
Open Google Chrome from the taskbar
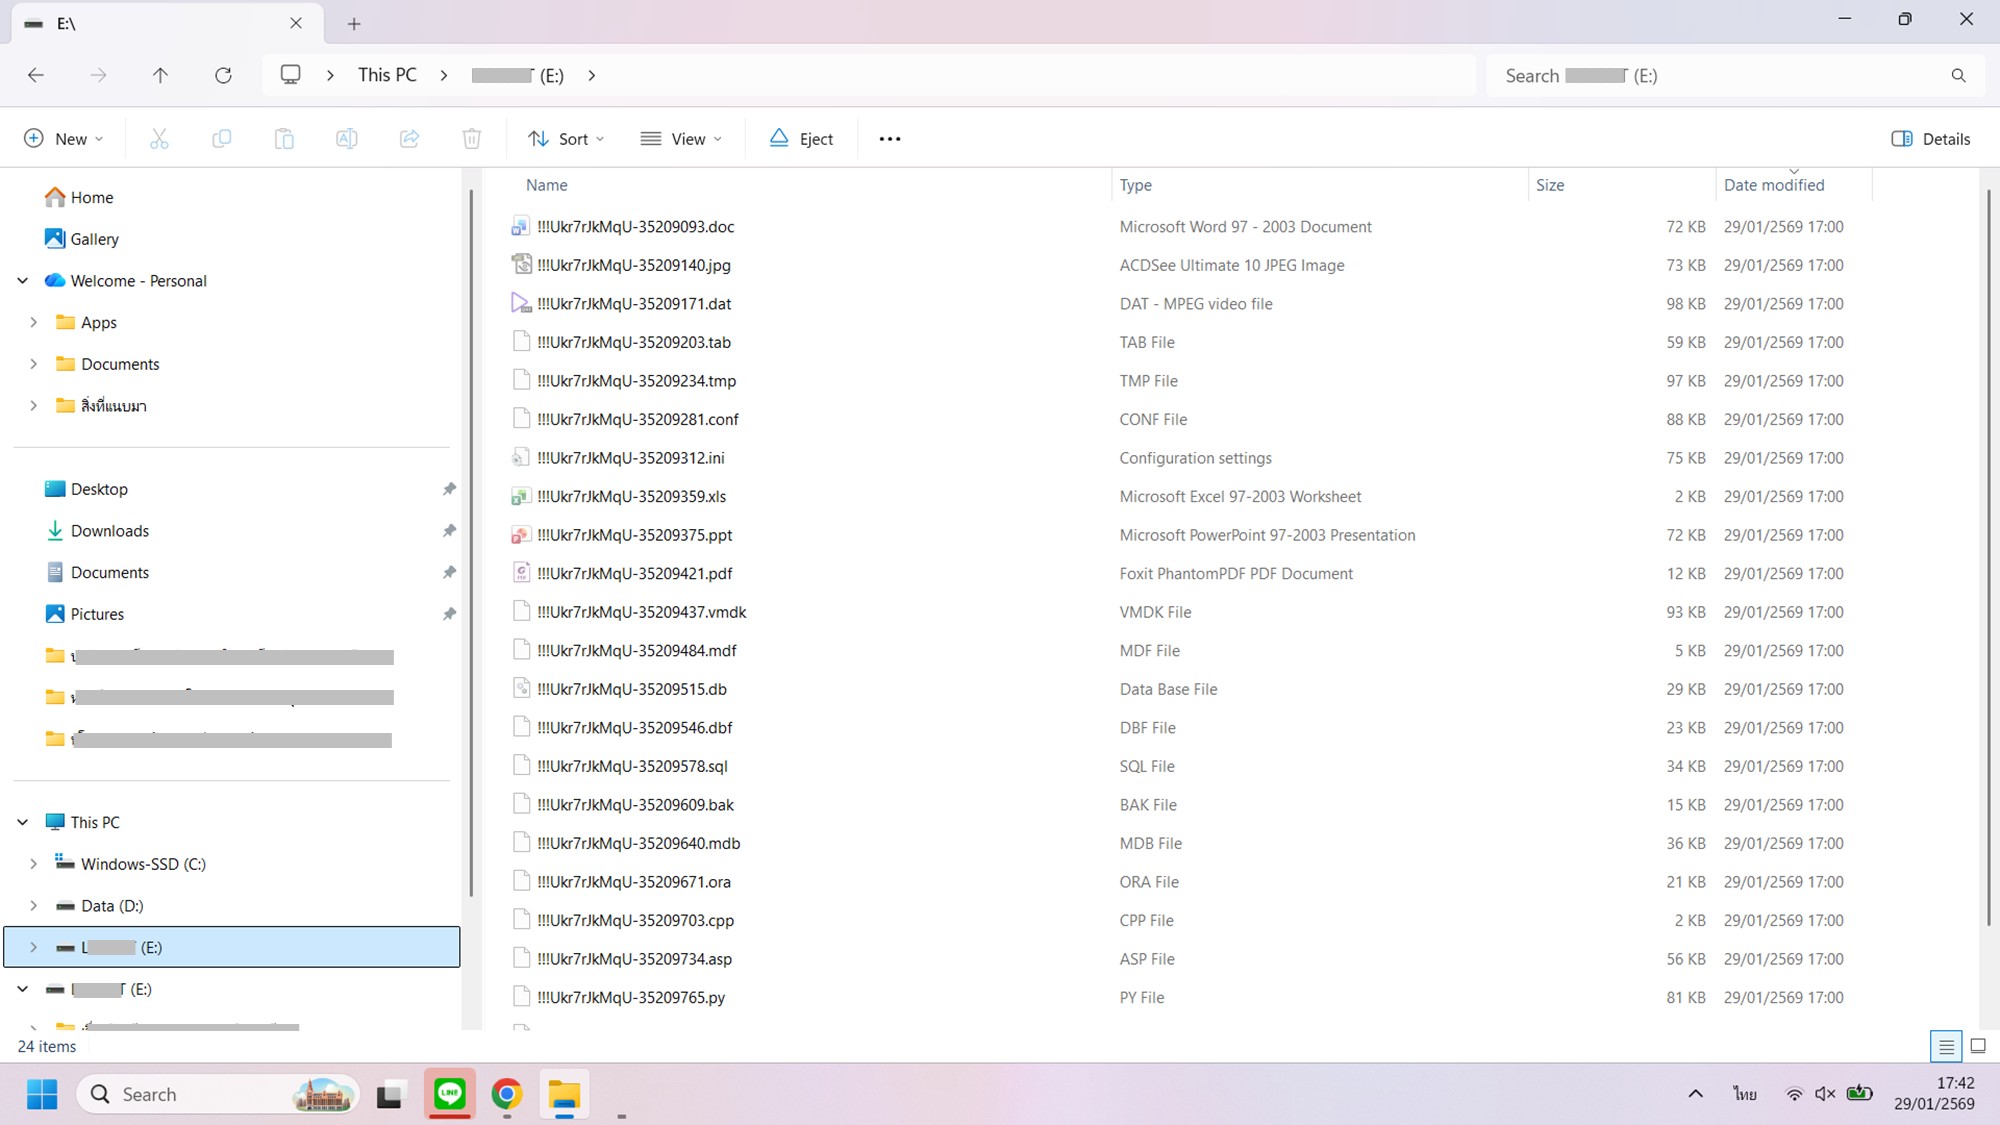coord(507,1095)
